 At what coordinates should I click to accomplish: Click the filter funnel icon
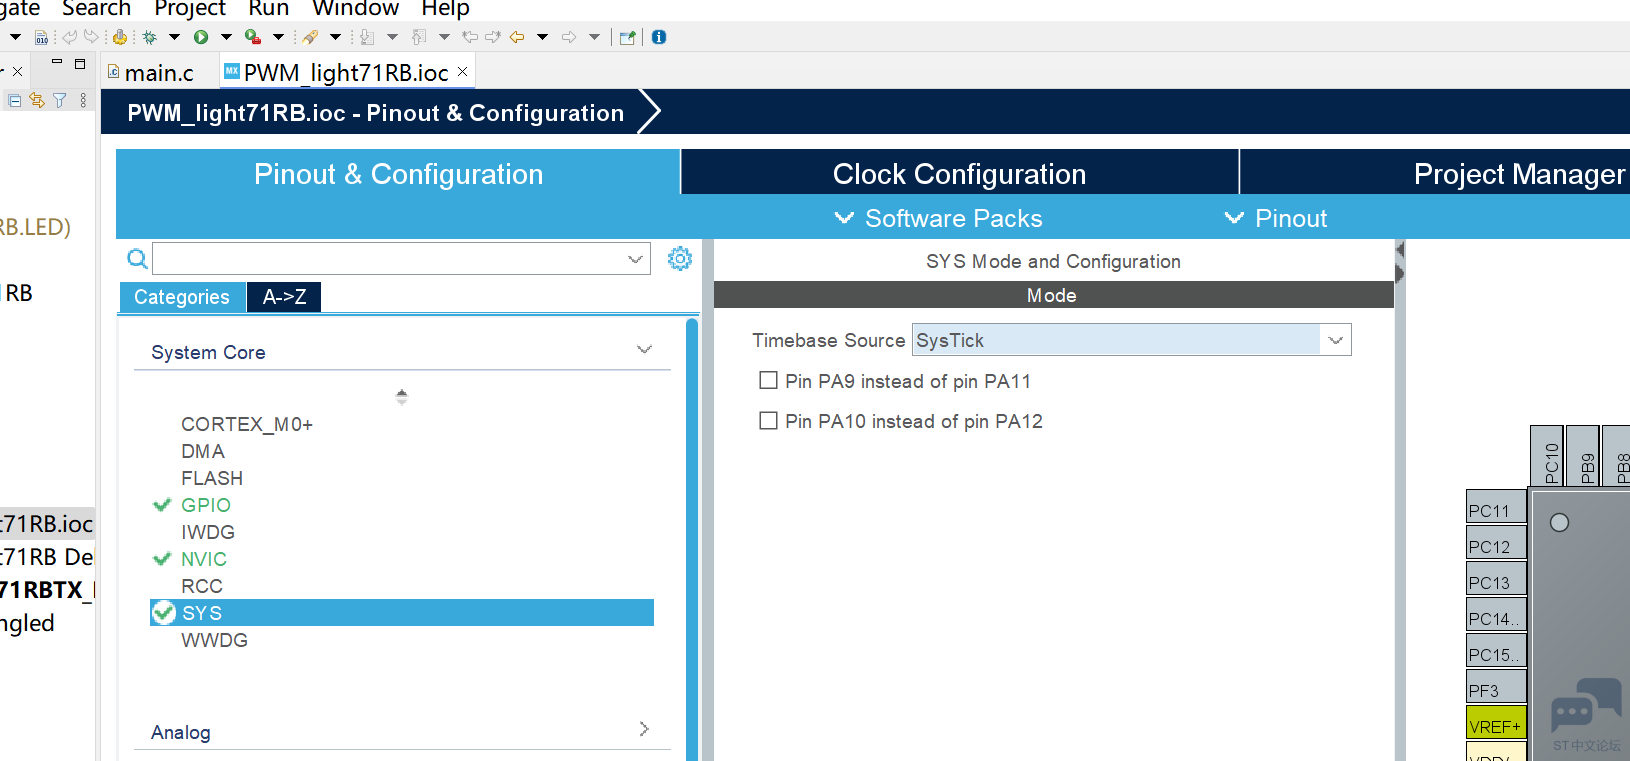pyautogui.click(x=60, y=100)
